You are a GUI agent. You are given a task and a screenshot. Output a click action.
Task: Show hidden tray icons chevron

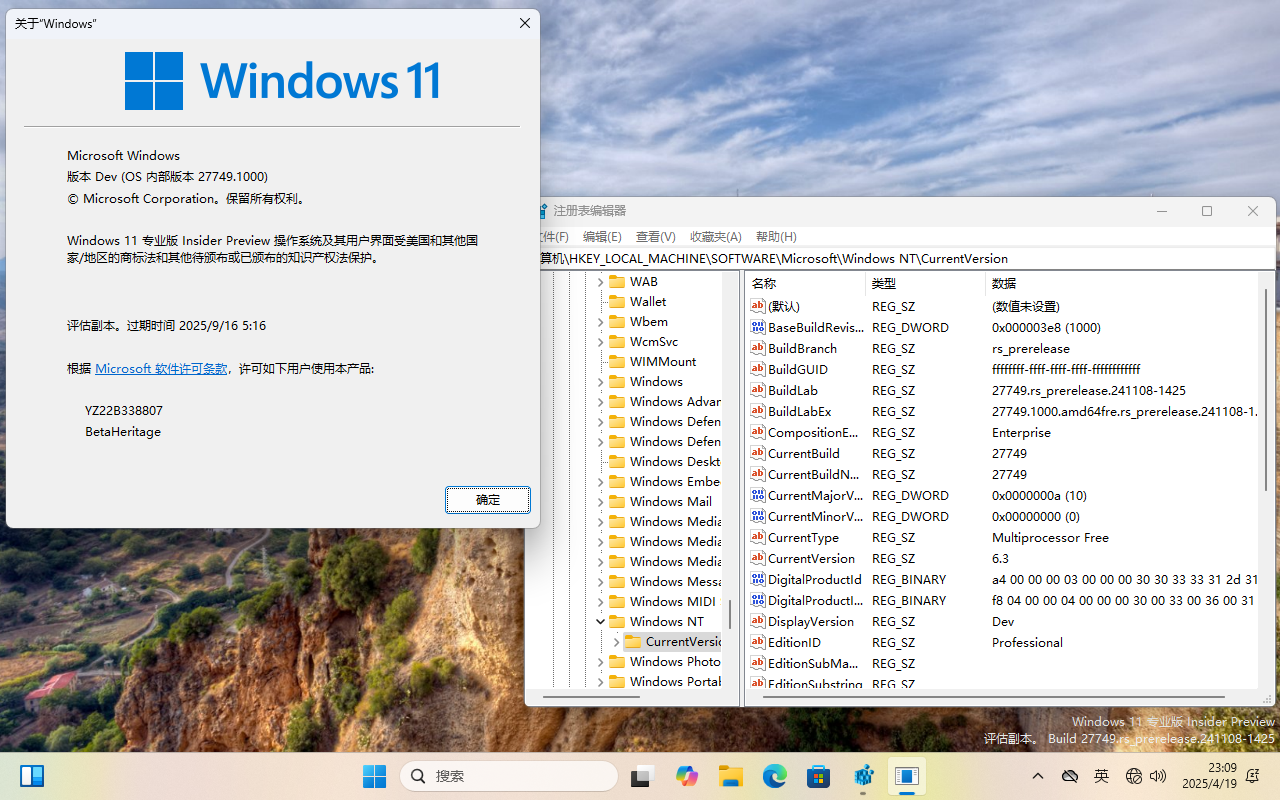point(1038,776)
